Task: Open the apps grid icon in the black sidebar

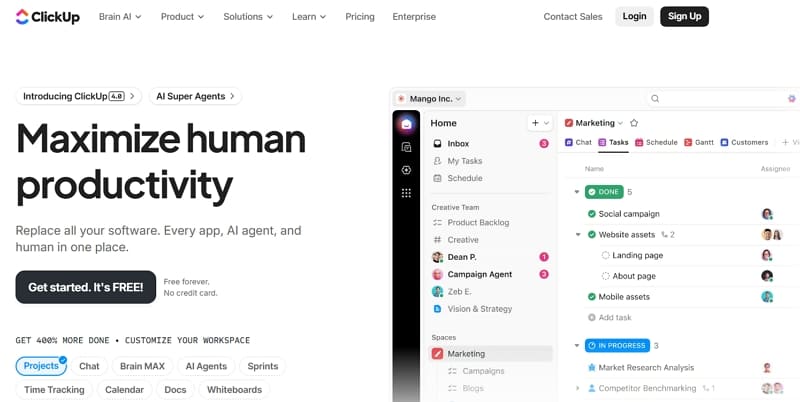Action: (406, 193)
